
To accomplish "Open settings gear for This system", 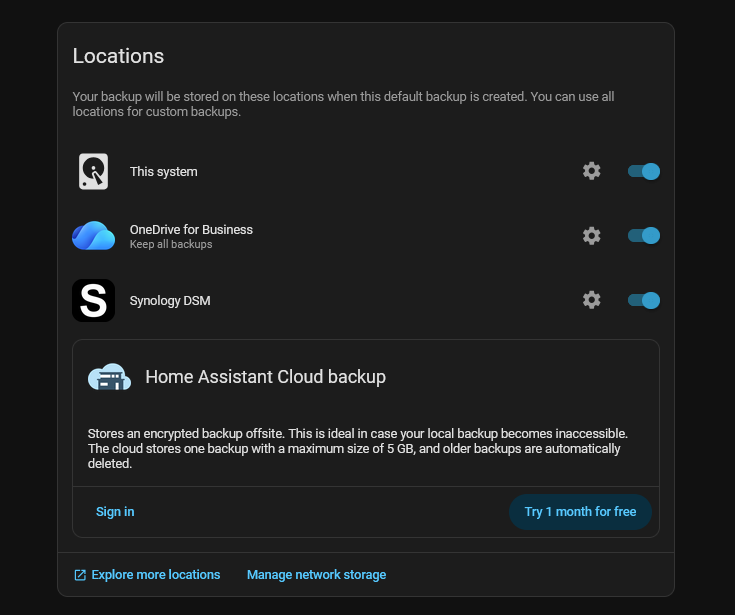I will click(x=592, y=171).
